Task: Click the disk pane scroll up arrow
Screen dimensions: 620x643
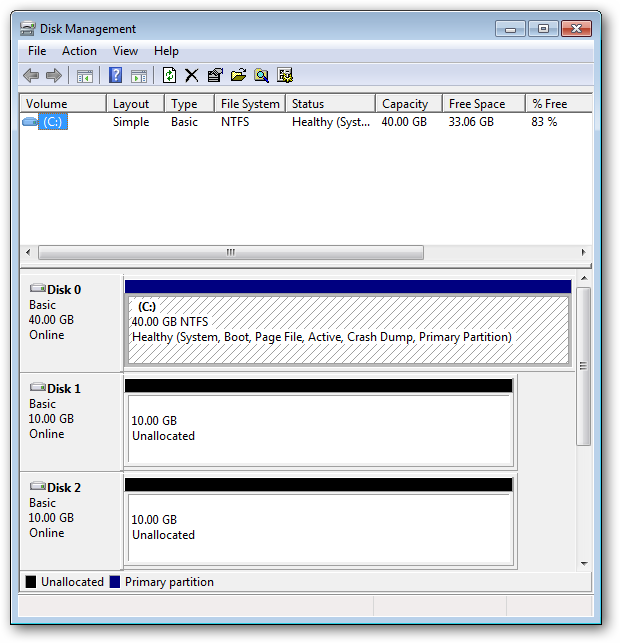Action: [x=584, y=278]
